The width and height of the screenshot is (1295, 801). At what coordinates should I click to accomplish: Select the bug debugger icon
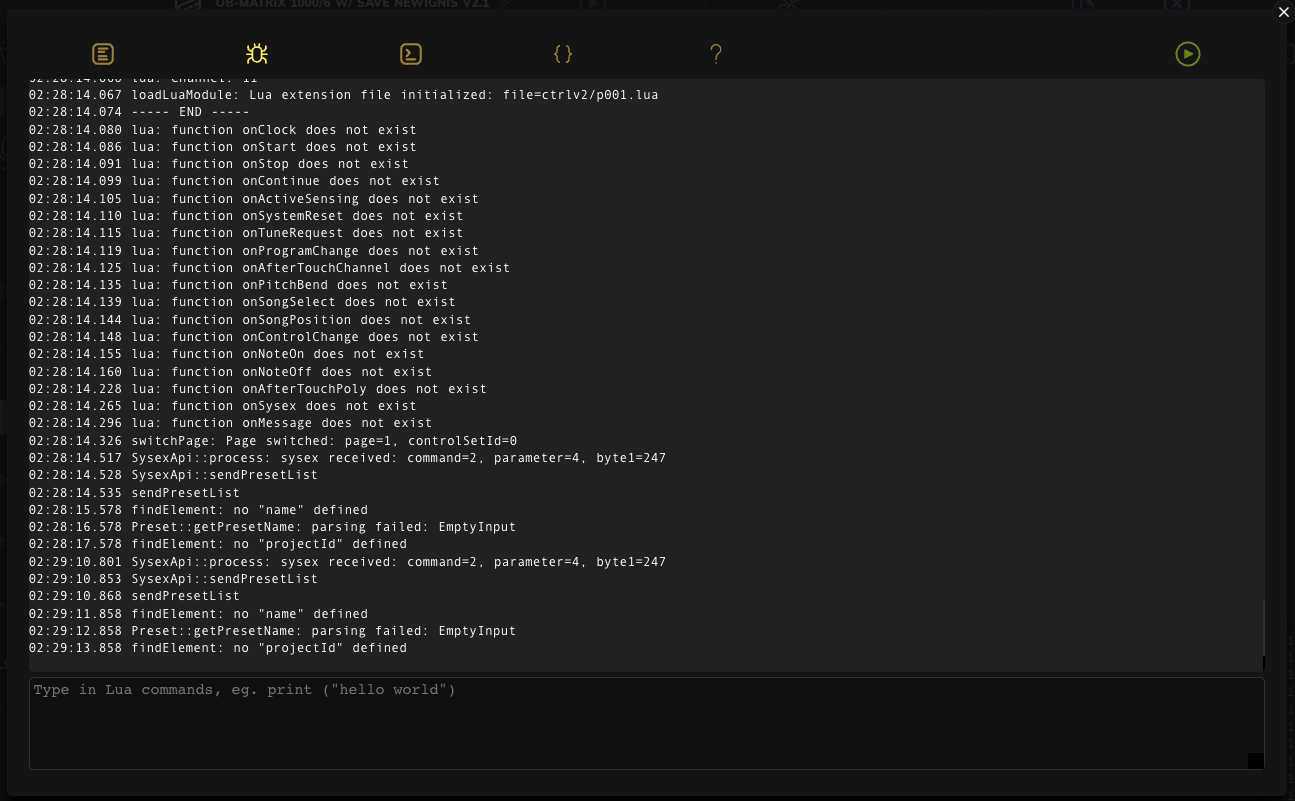tap(257, 54)
